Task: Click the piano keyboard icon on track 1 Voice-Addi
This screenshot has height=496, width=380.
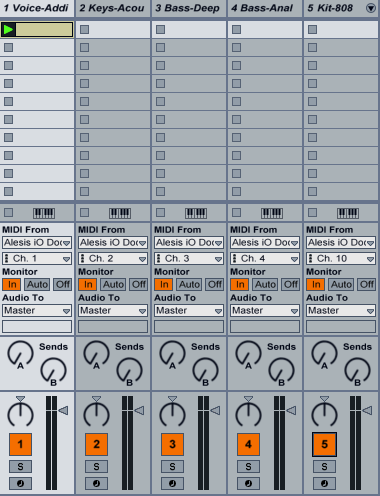Action: tap(44, 213)
